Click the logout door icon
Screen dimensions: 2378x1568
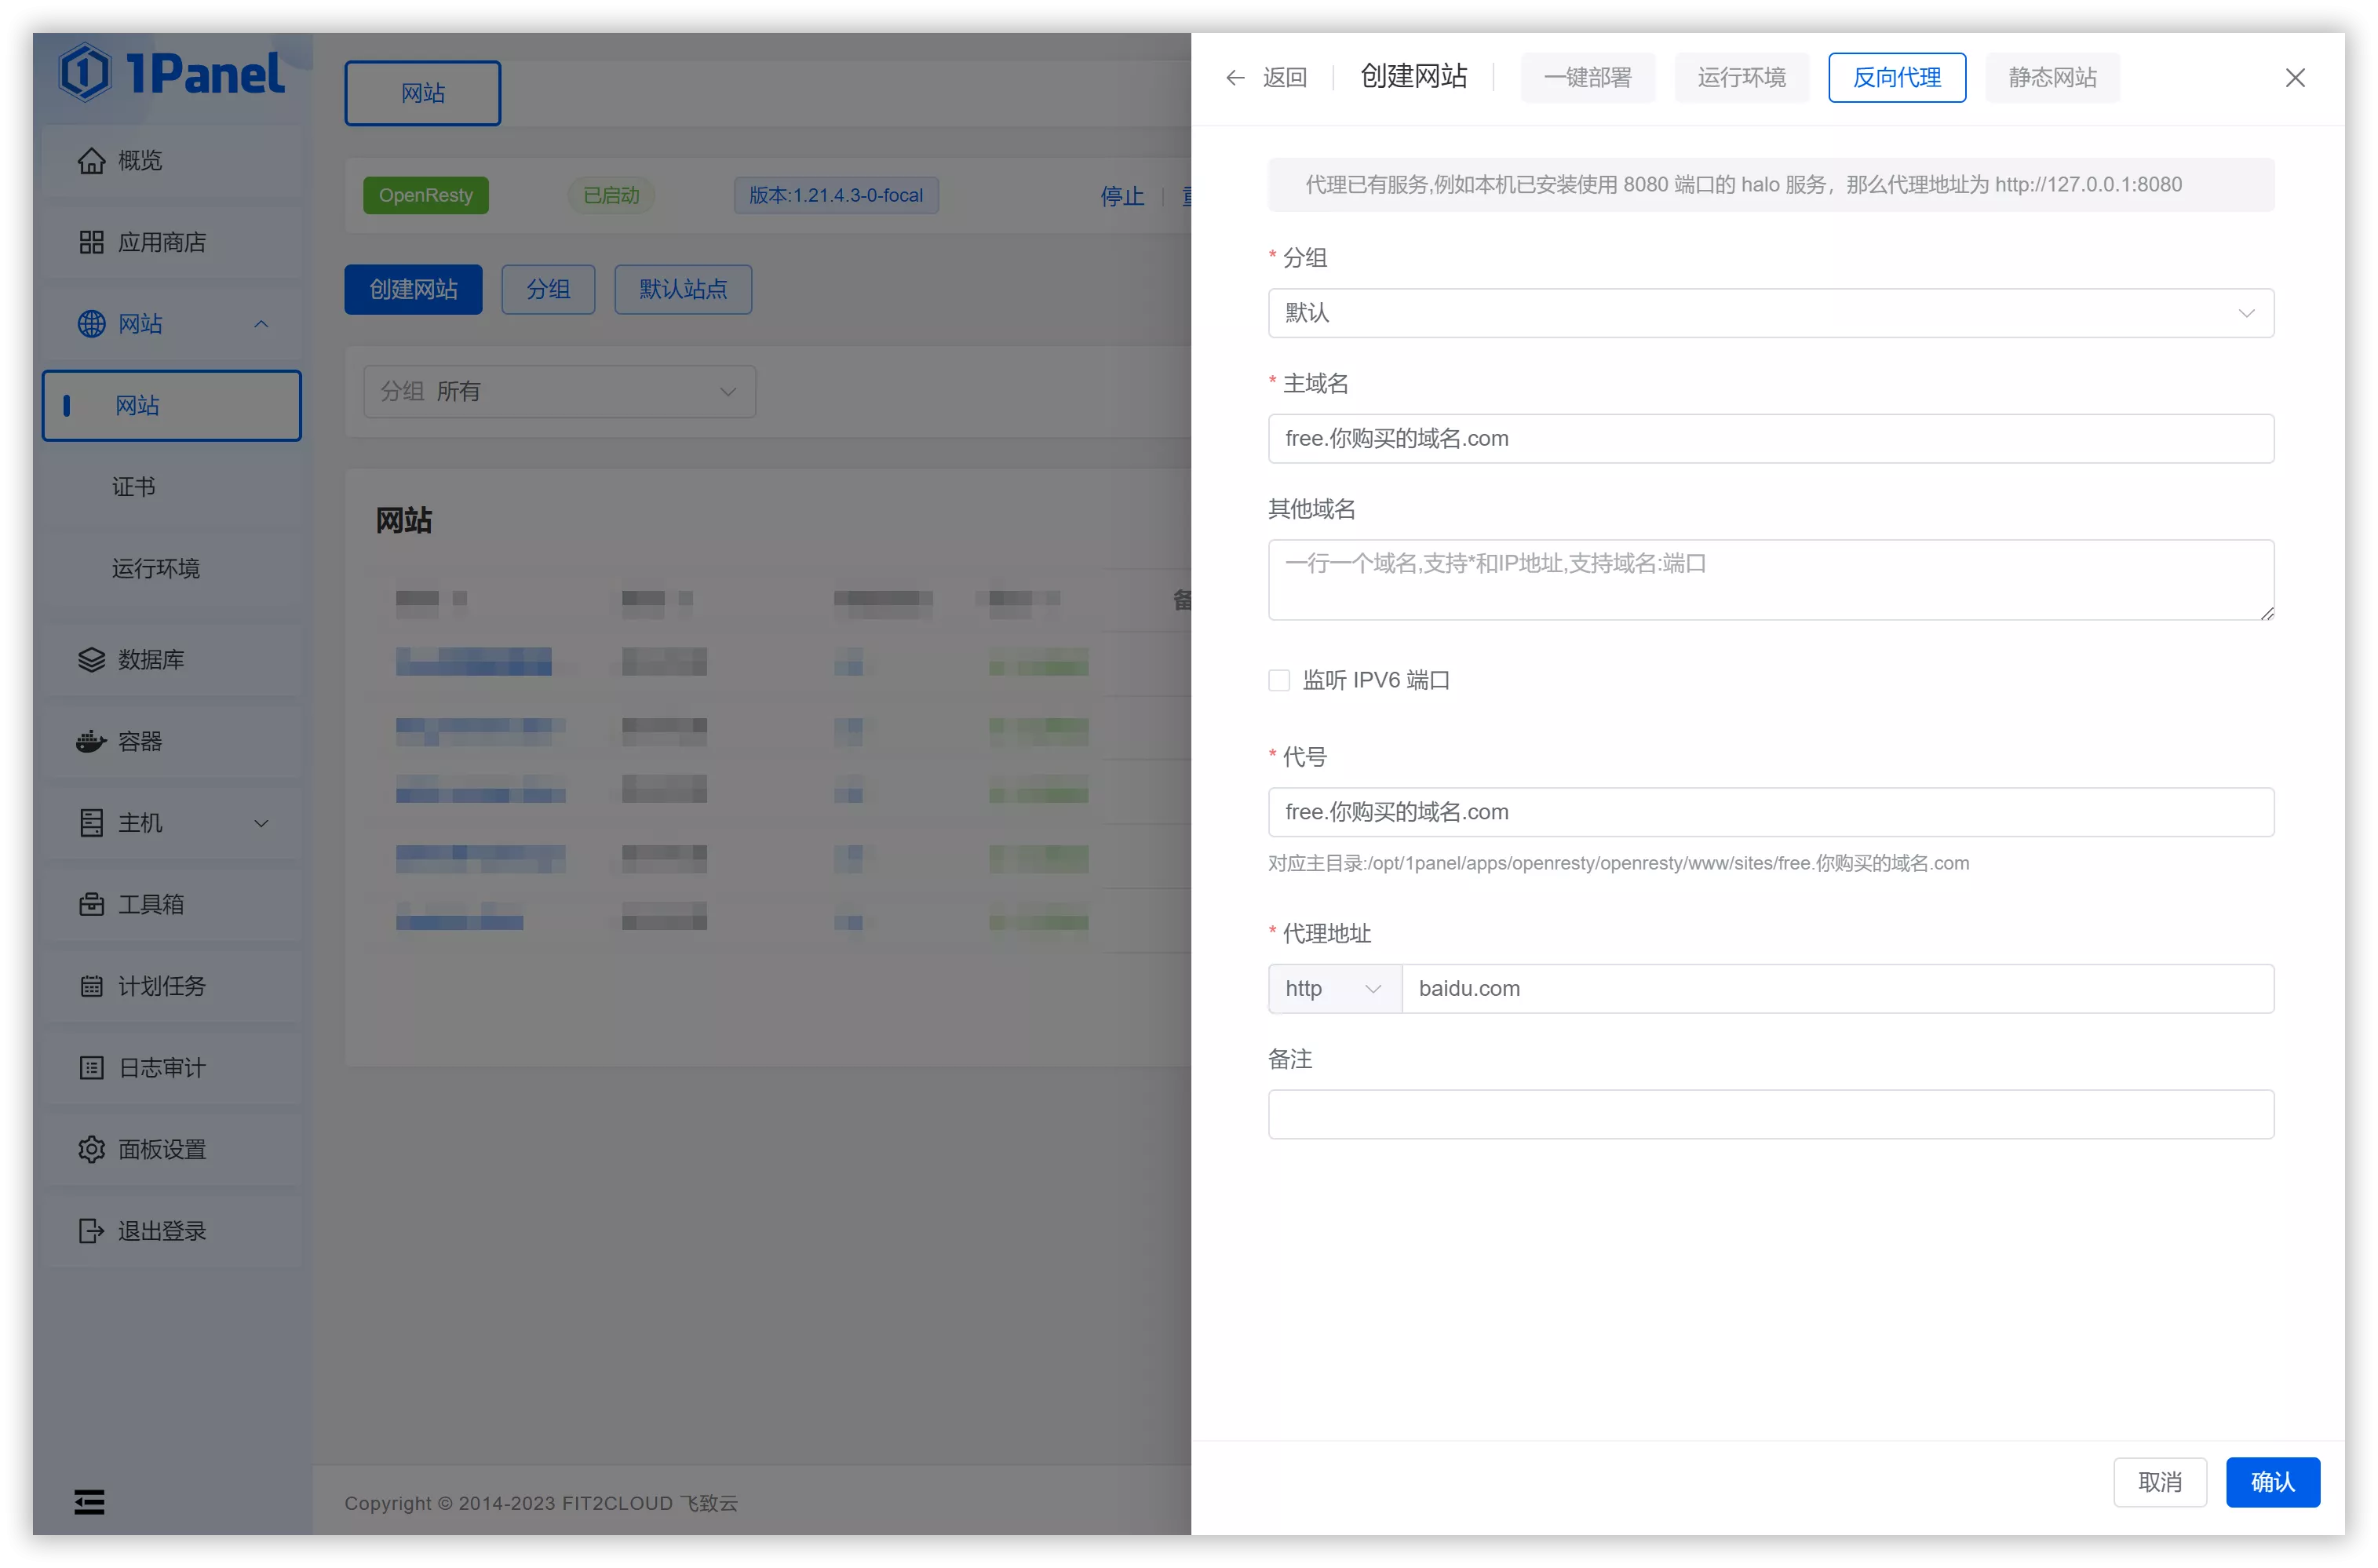pyautogui.click(x=91, y=1231)
